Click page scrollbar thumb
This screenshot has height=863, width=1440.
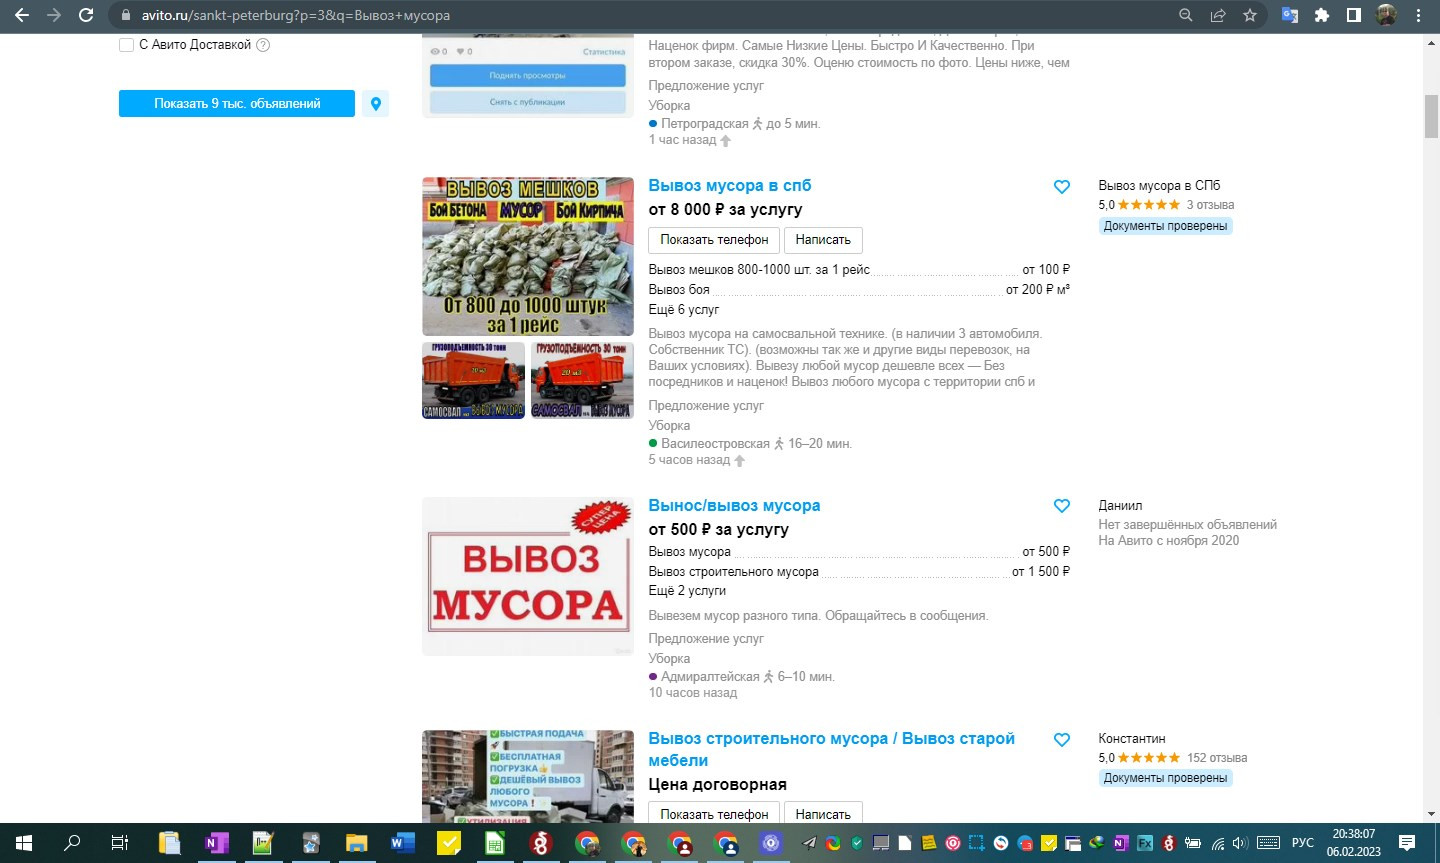tap(1431, 117)
